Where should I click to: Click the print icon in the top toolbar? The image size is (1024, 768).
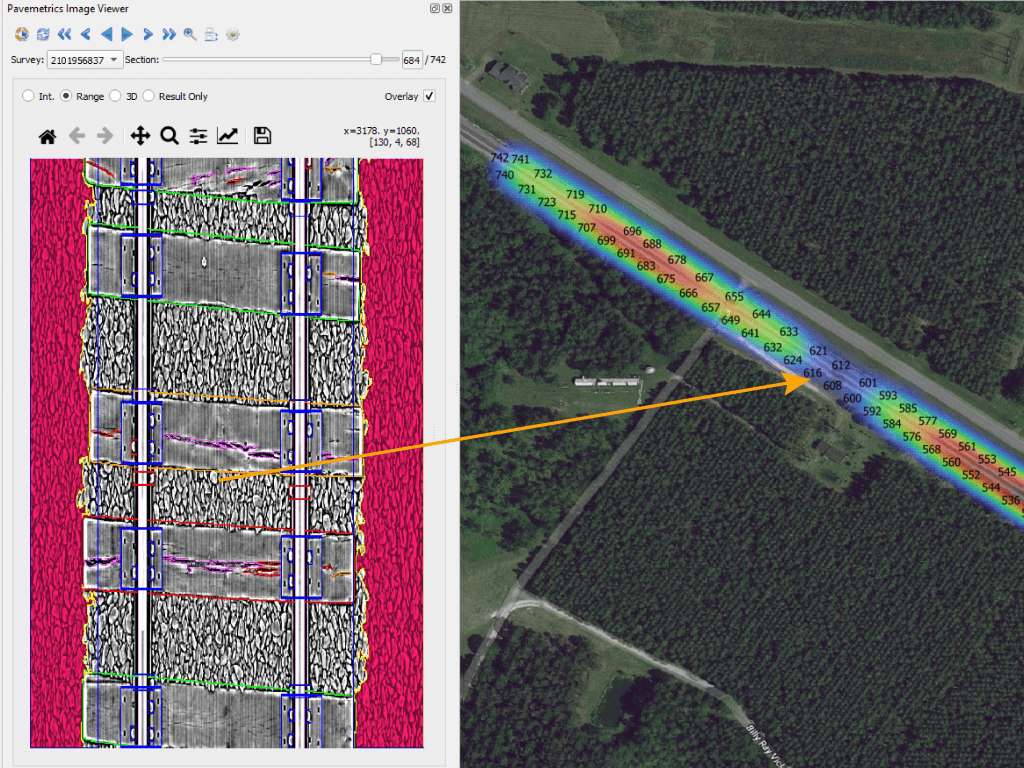[x=210, y=33]
